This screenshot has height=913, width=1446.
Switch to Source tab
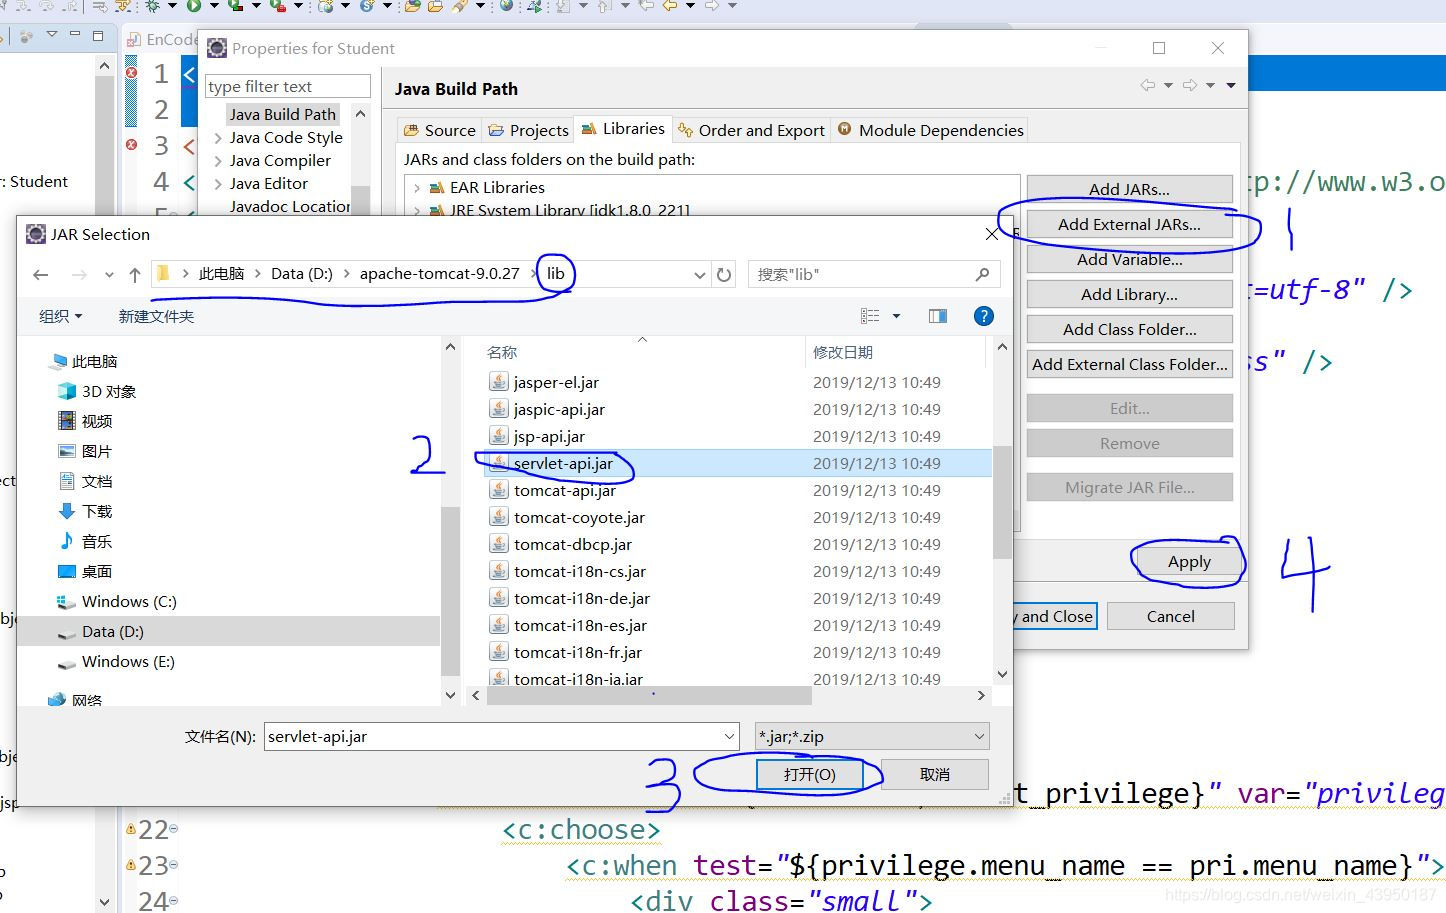[440, 130]
